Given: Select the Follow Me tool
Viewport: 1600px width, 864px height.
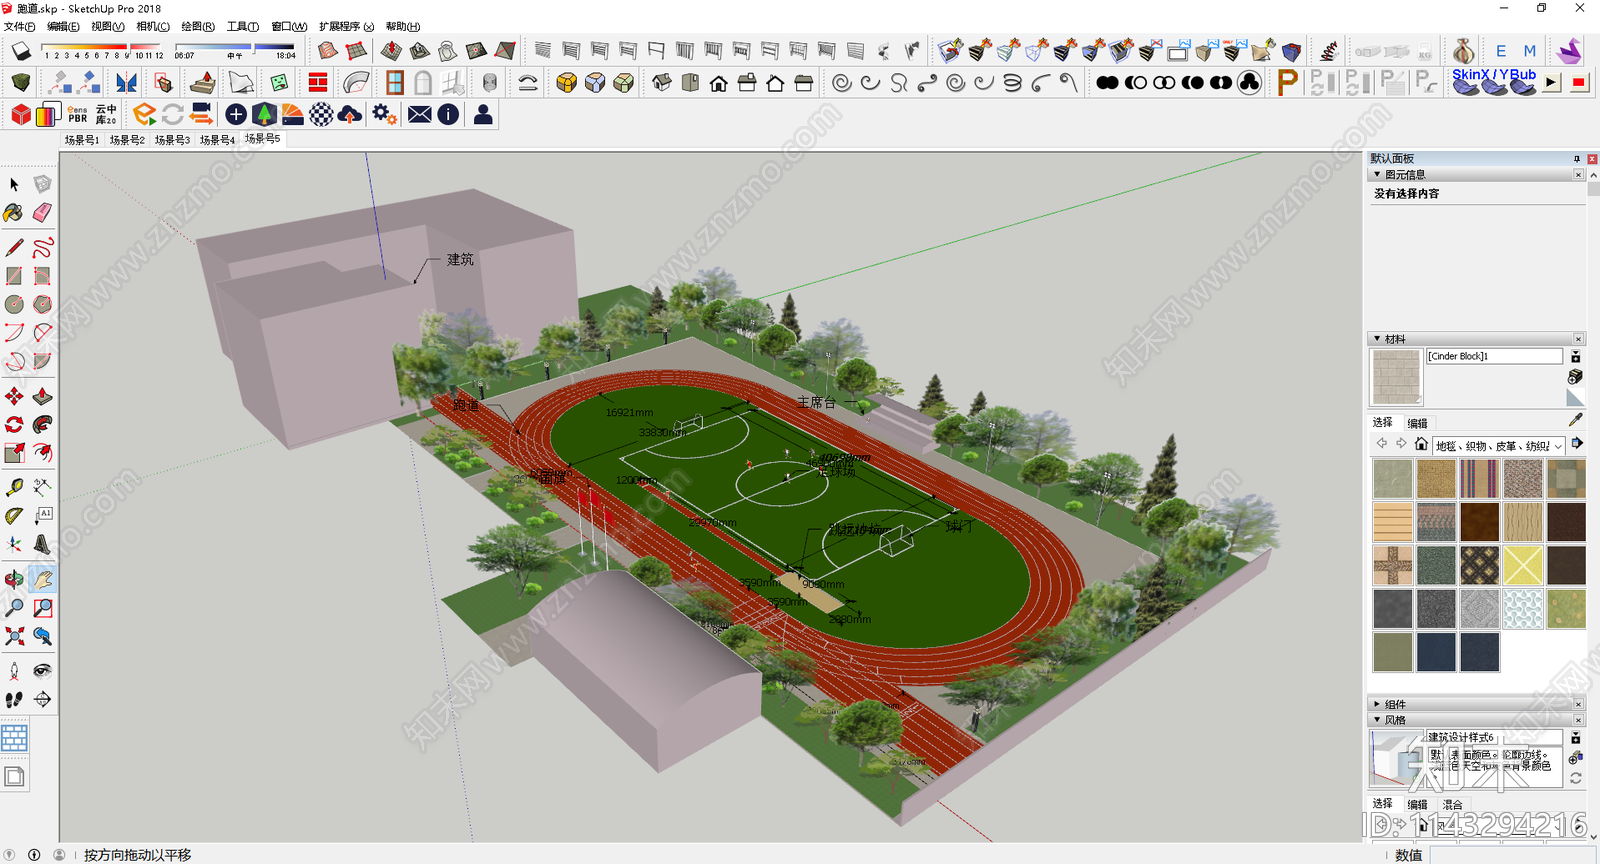Looking at the screenshot, I should coord(42,424).
